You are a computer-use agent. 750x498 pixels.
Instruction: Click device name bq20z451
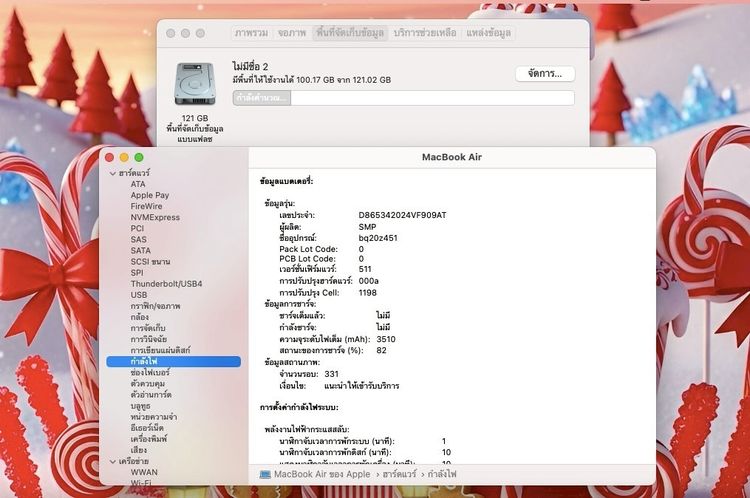[x=378, y=238]
